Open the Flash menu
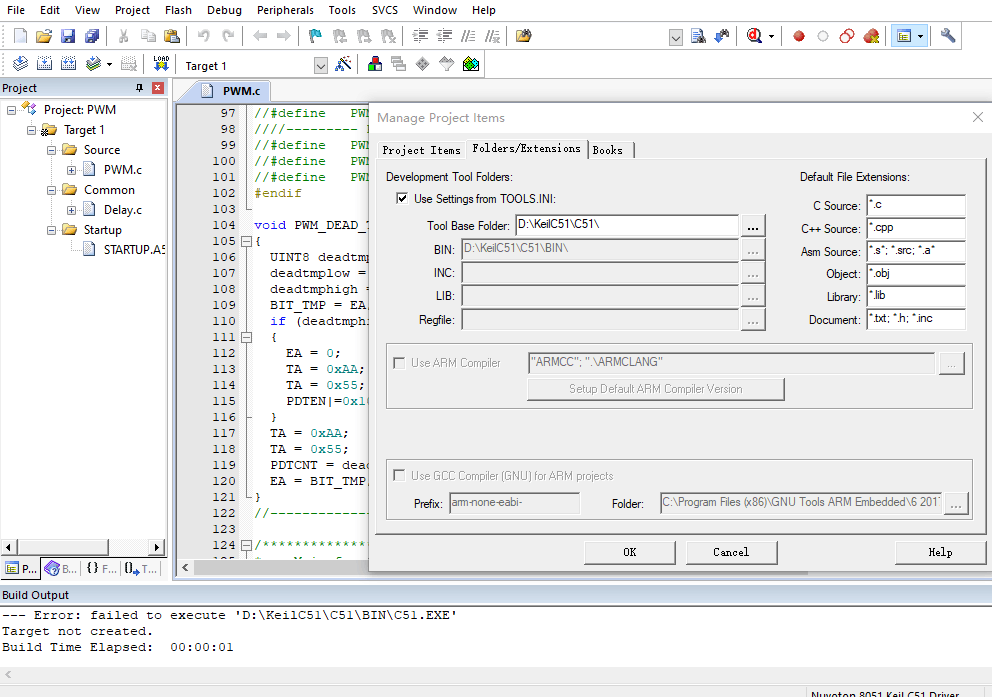This screenshot has width=992, height=697. (x=178, y=10)
